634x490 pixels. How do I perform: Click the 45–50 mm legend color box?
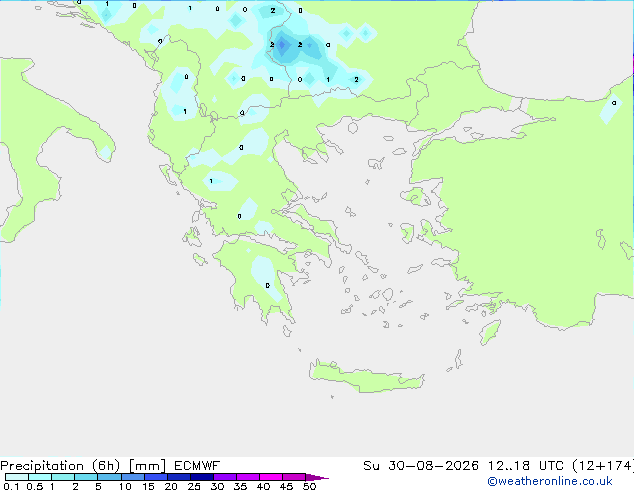[x=294, y=477]
